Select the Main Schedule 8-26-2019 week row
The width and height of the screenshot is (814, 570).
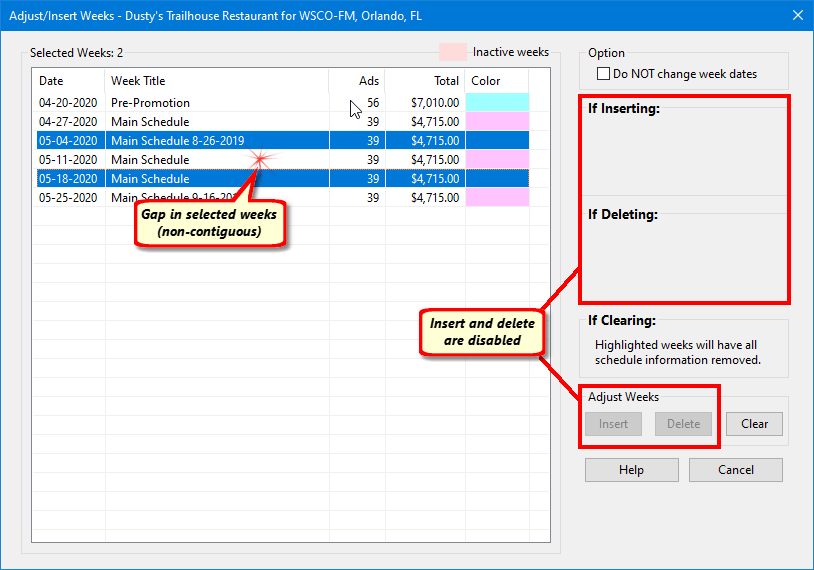click(177, 141)
